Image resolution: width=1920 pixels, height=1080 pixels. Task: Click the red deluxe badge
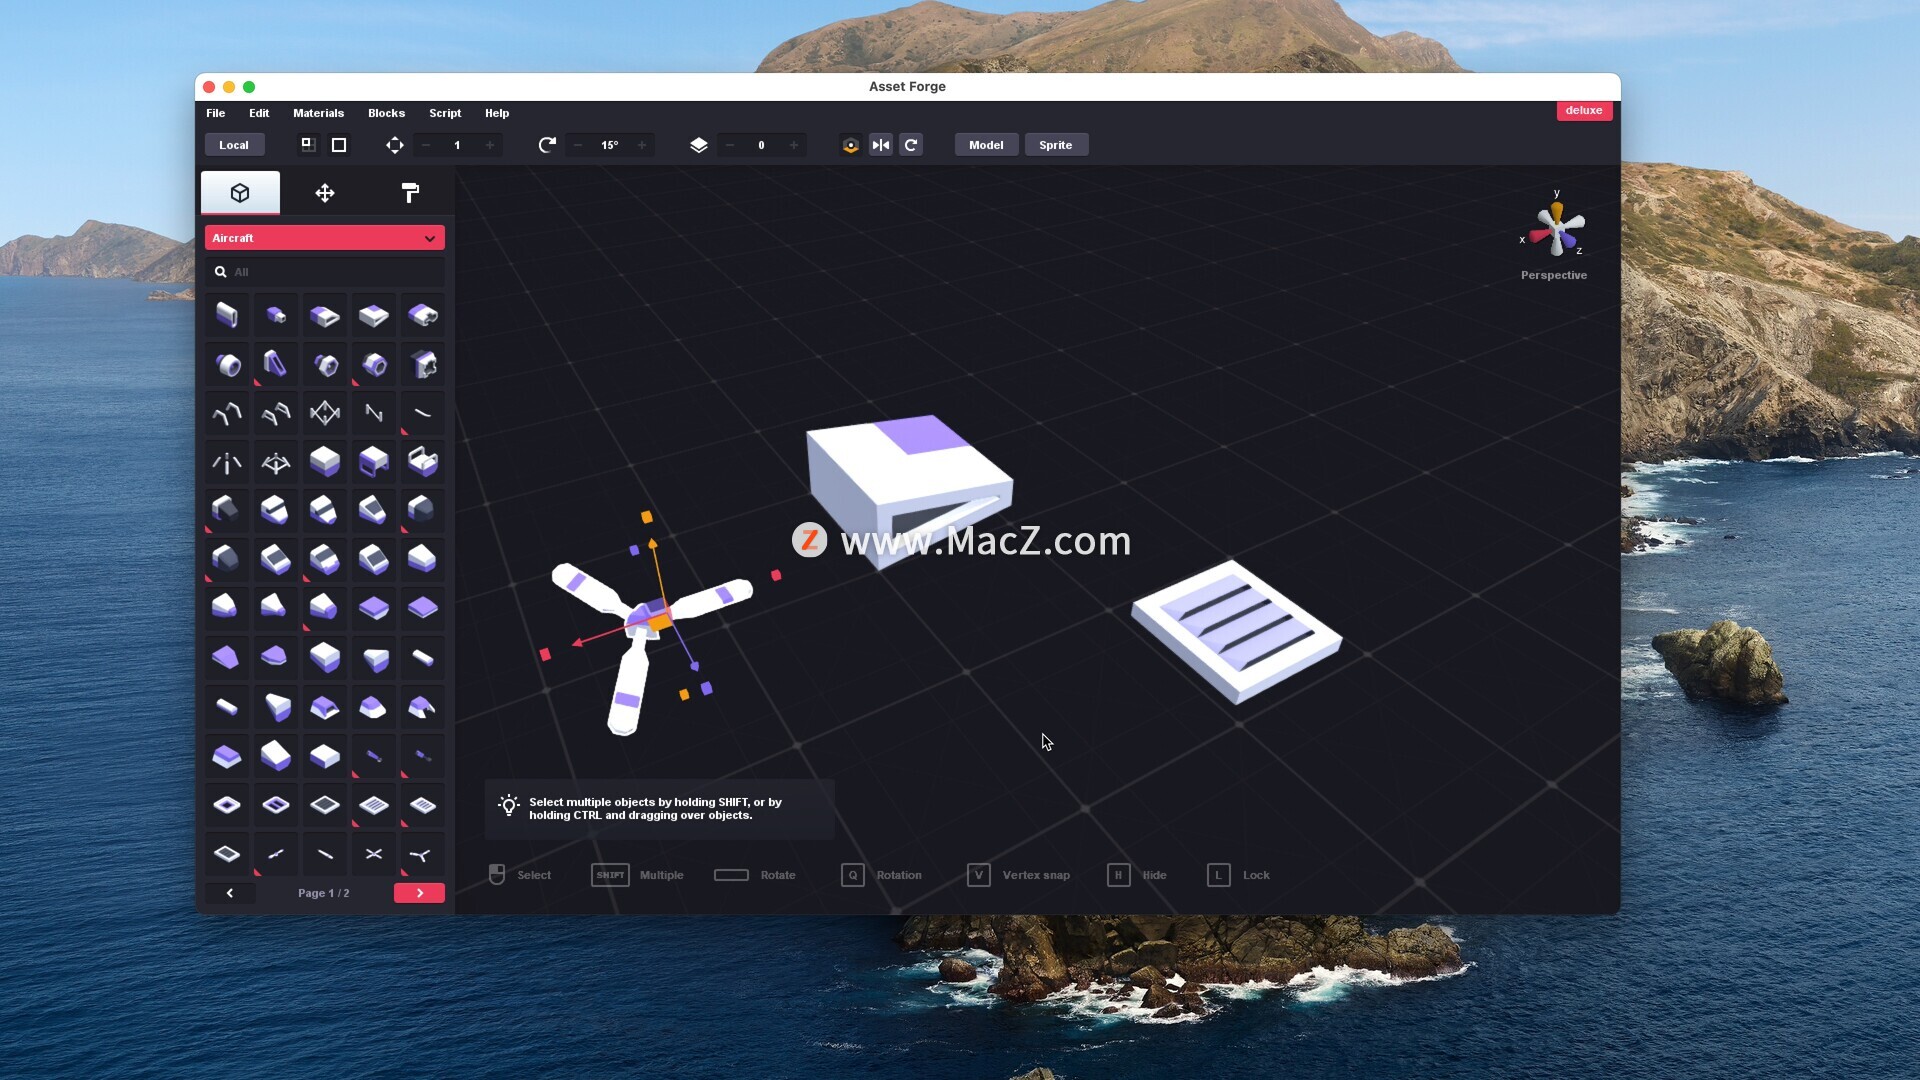point(1584,111)
